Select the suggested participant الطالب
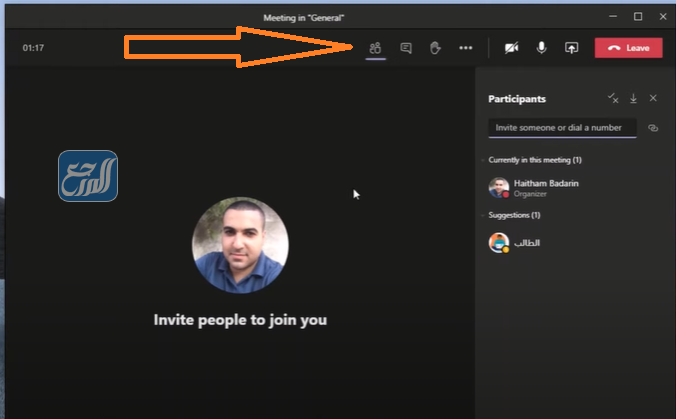676x419 pixels. (527, 243)
